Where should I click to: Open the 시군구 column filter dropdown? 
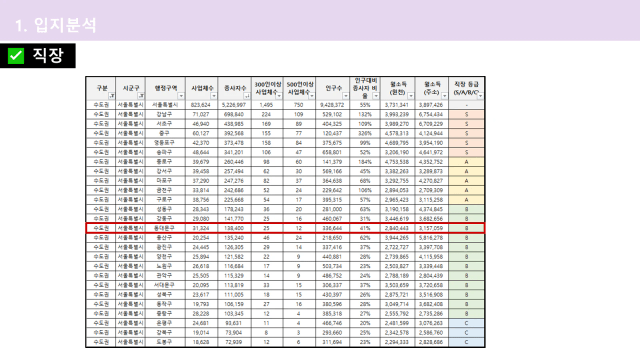pyautogui.click(x=141, y=96)
